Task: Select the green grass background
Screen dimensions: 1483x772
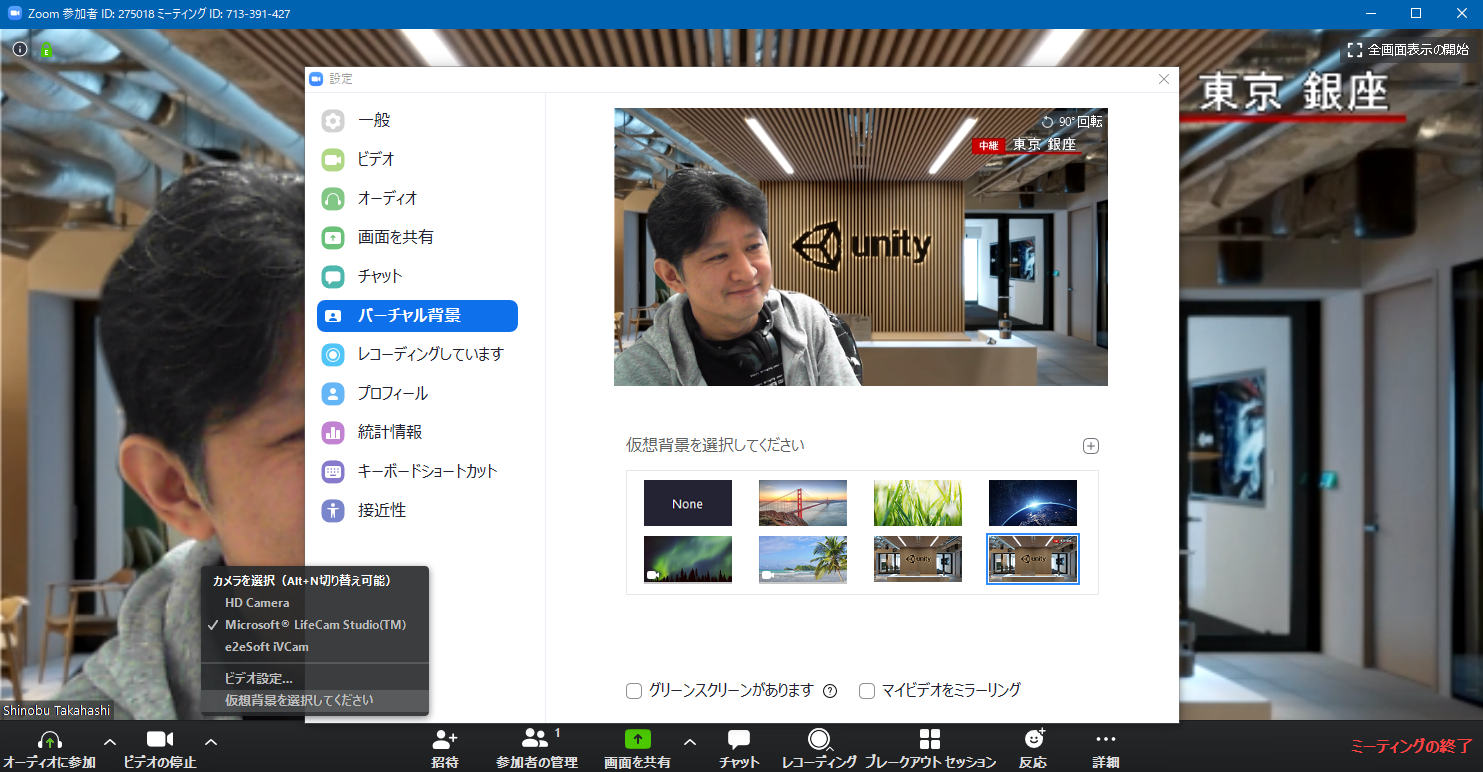Action: tap(918, 503)
